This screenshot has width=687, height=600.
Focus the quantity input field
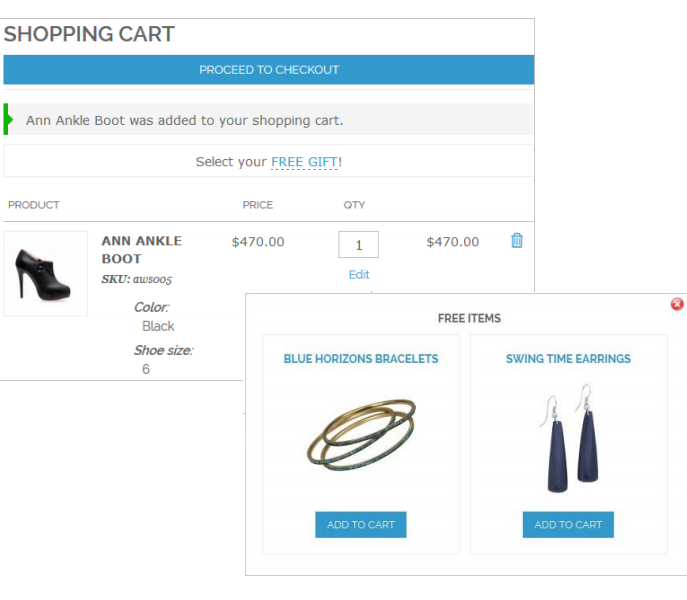tap(358, 244)
